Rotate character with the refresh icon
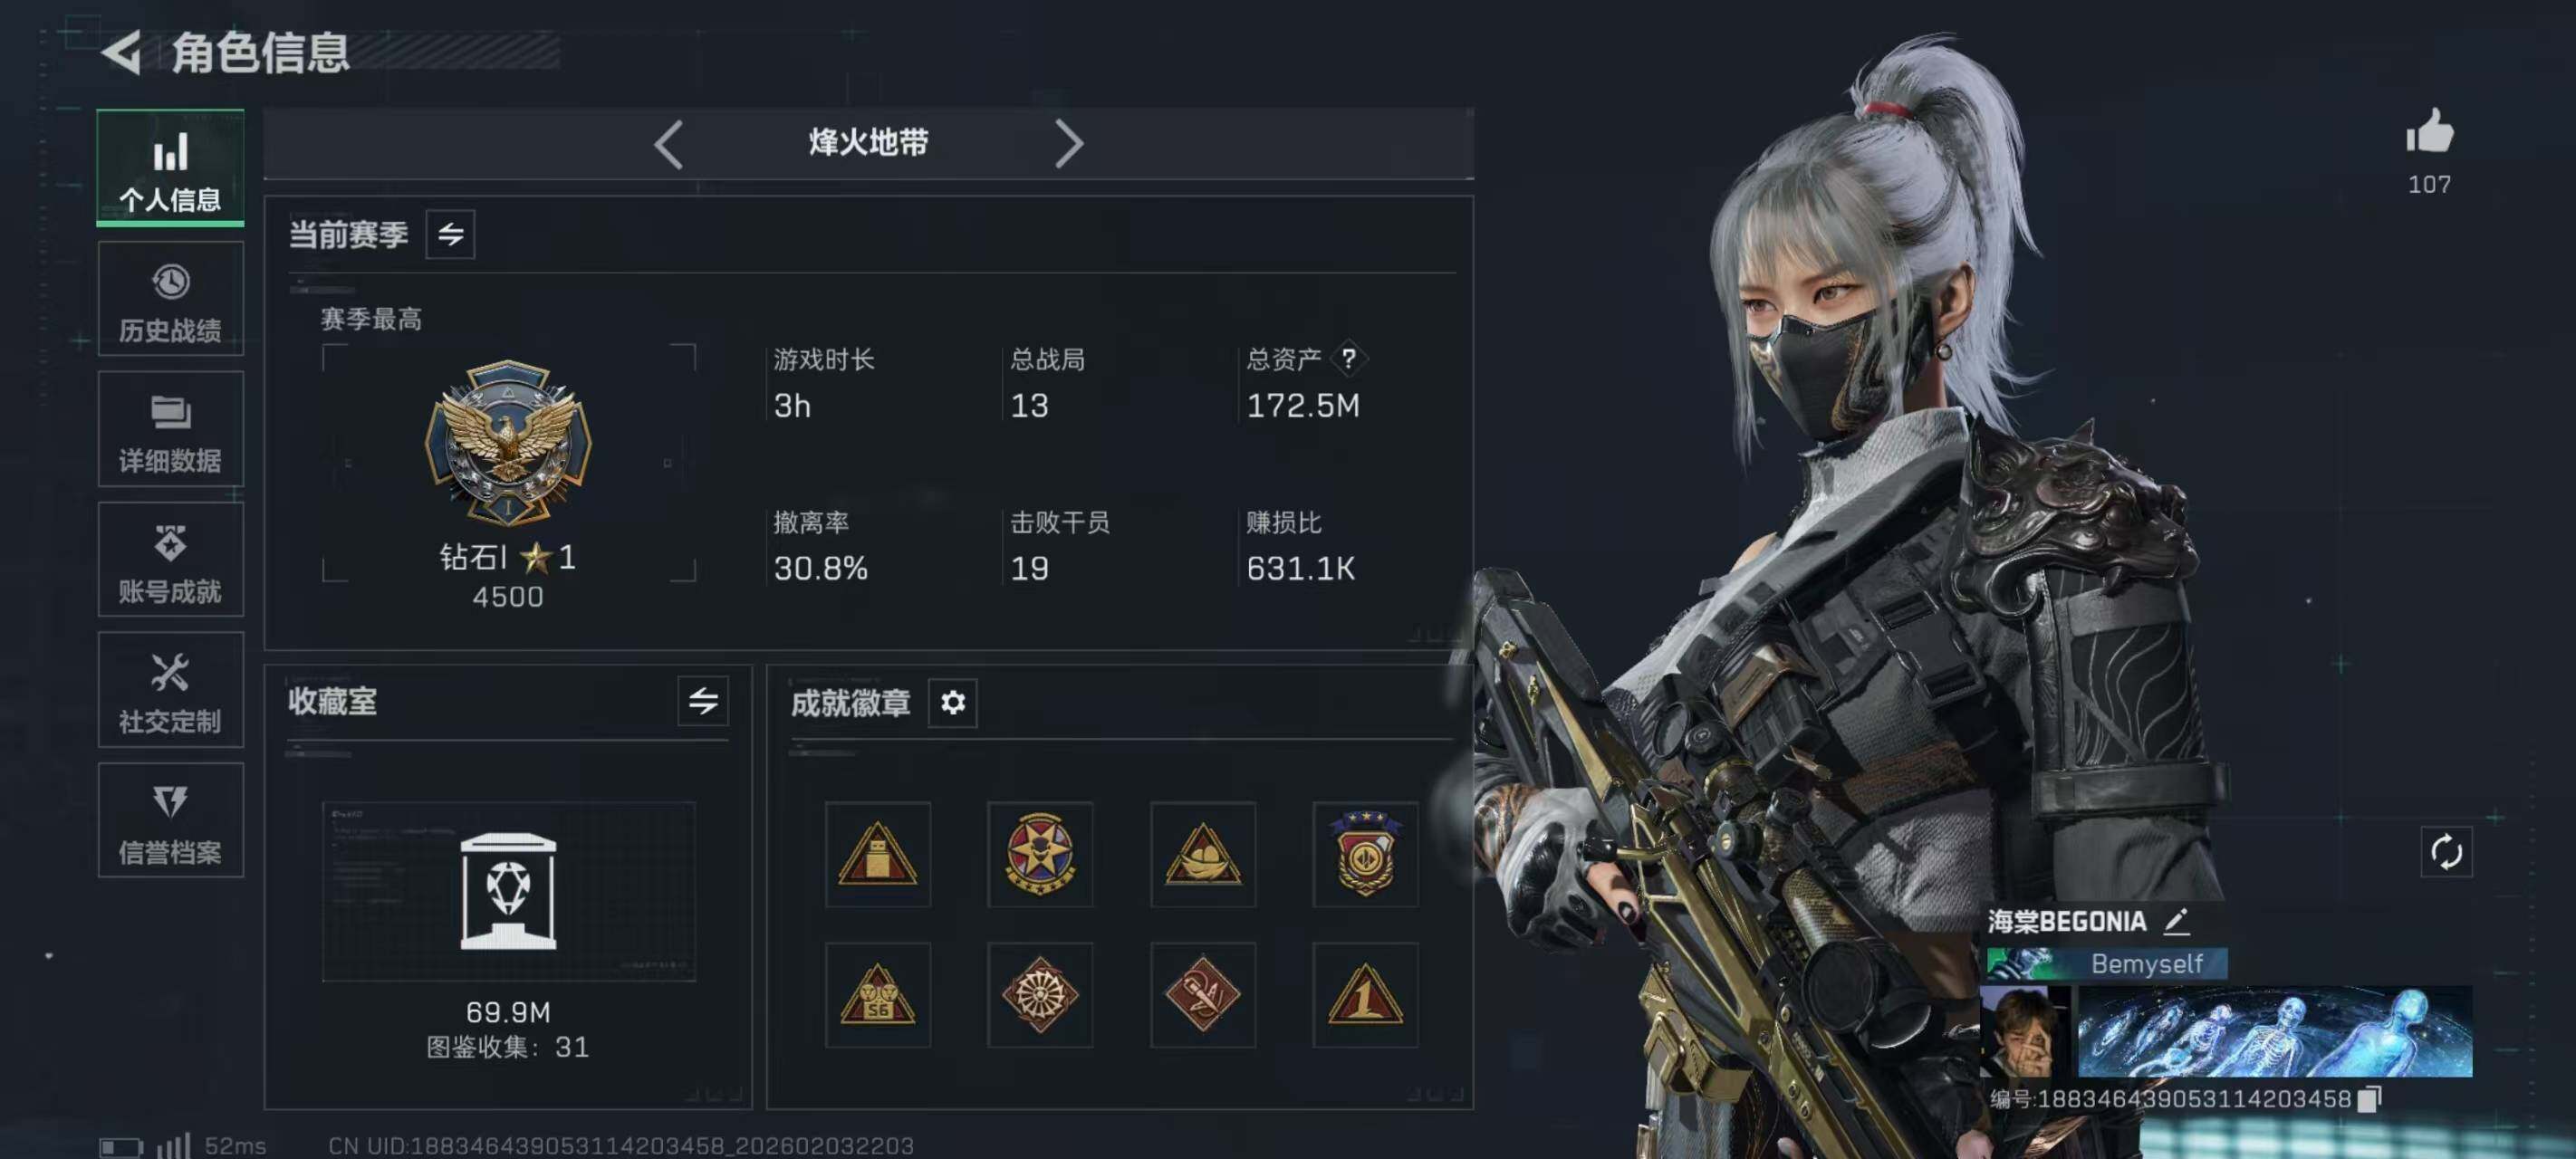The width and height of the screenshot is (2576, 1159). 2446,852
